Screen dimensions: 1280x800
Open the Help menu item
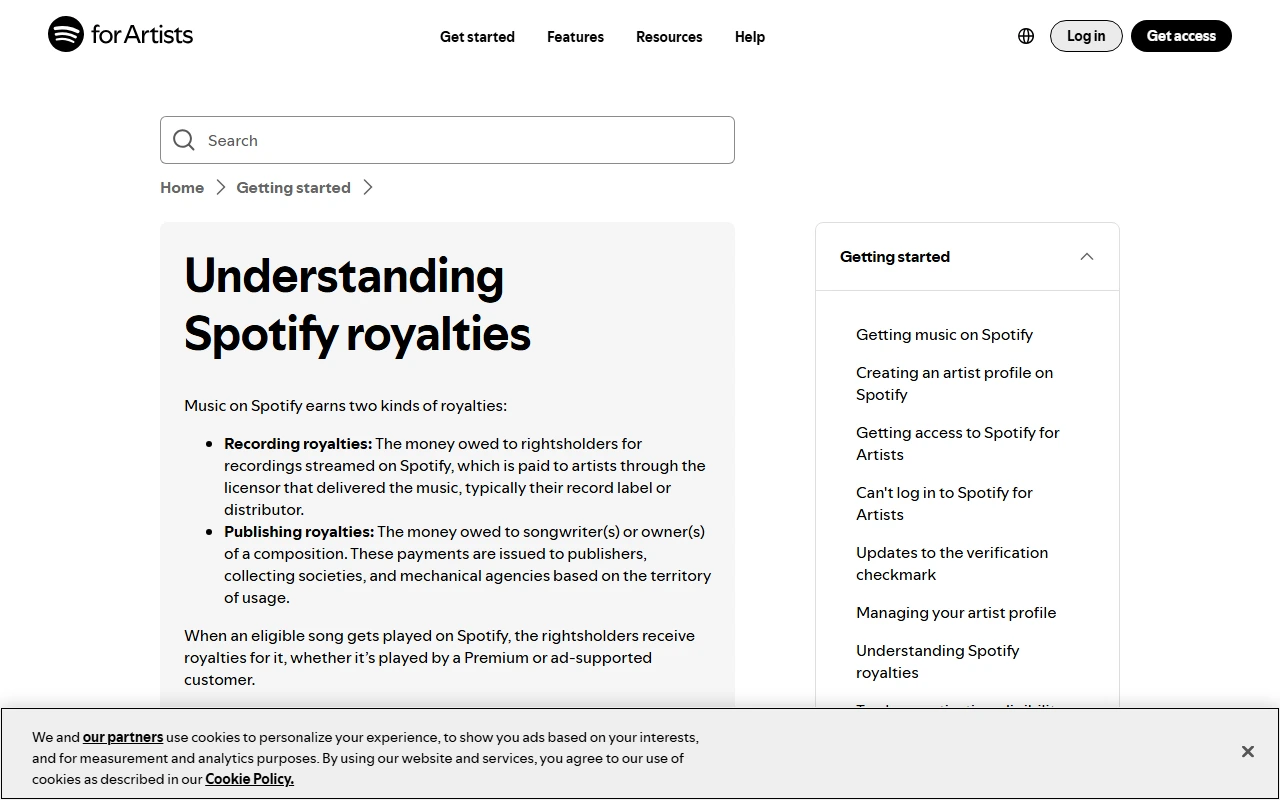point(750,37)
